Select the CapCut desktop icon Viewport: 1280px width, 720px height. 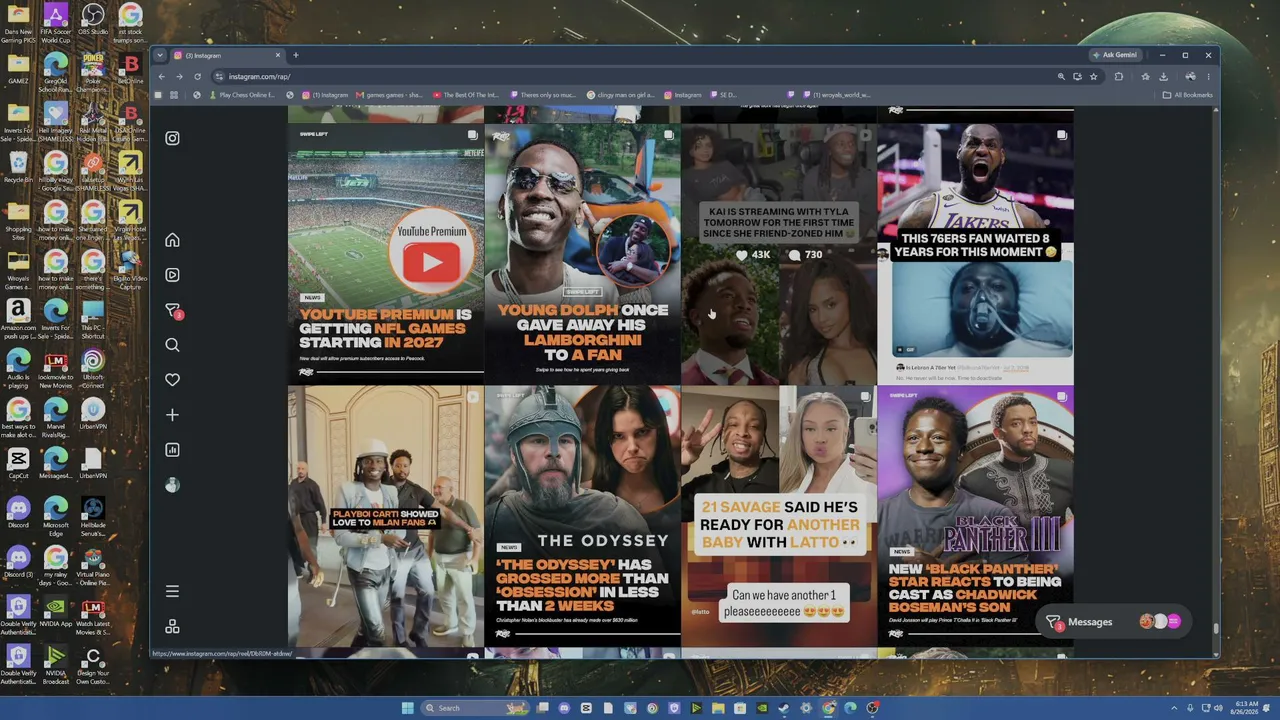coord(18,463)
